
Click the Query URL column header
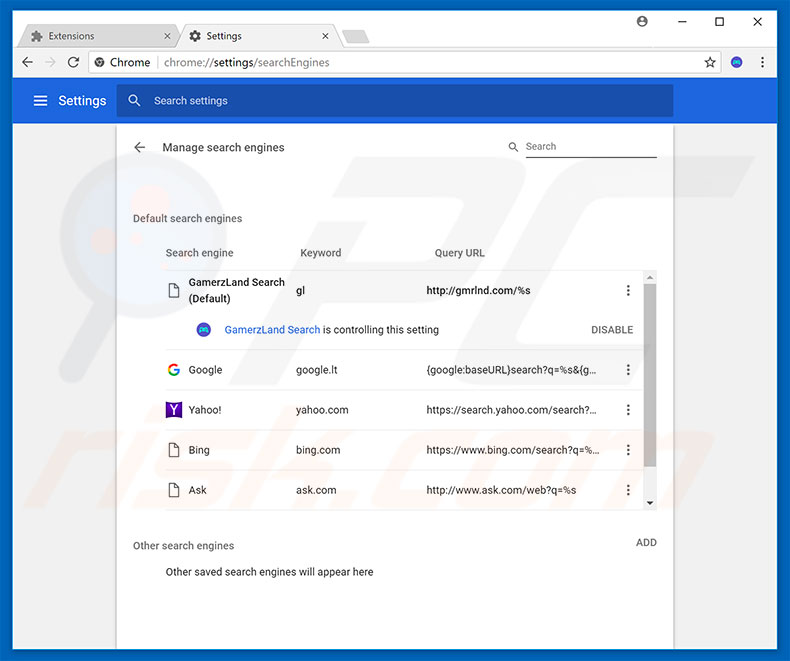pyautogui.click(x=459, y=252)
